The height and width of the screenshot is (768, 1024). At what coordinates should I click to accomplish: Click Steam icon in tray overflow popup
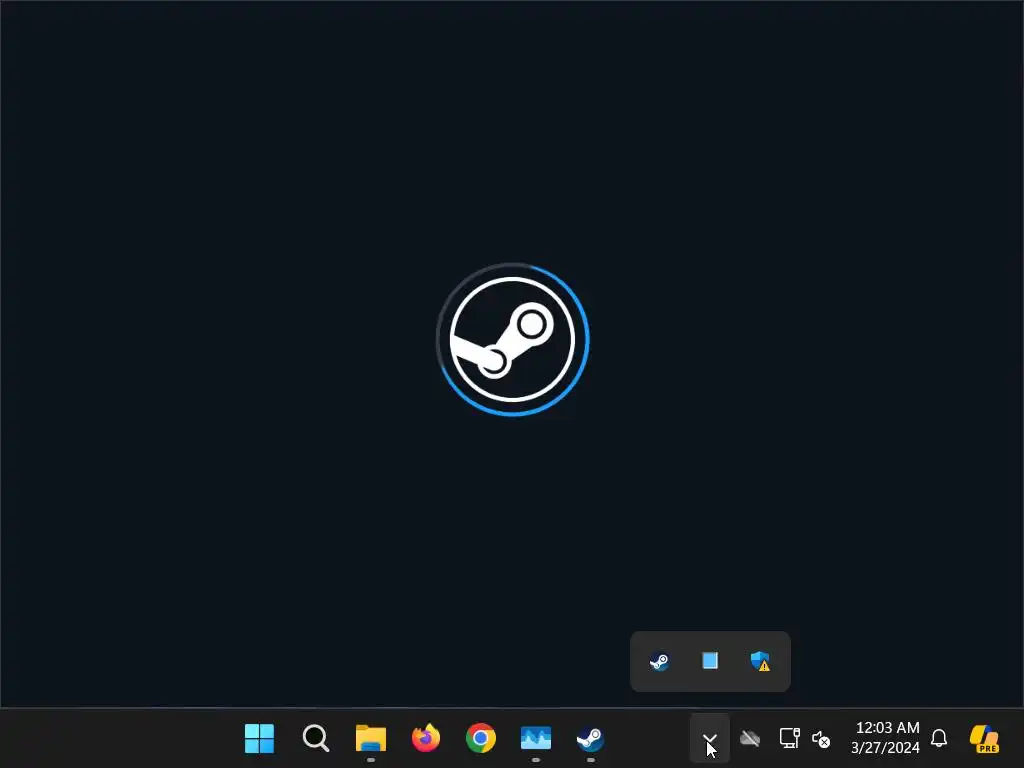click(659, 662)
